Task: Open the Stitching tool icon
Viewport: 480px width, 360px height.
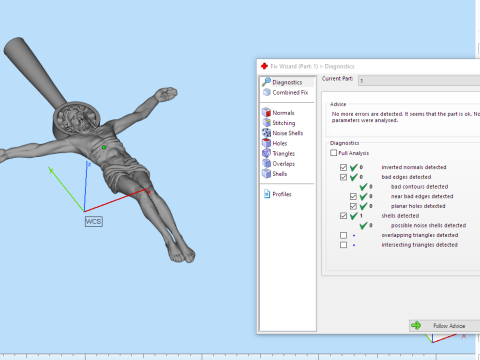Action: (266, 123)
